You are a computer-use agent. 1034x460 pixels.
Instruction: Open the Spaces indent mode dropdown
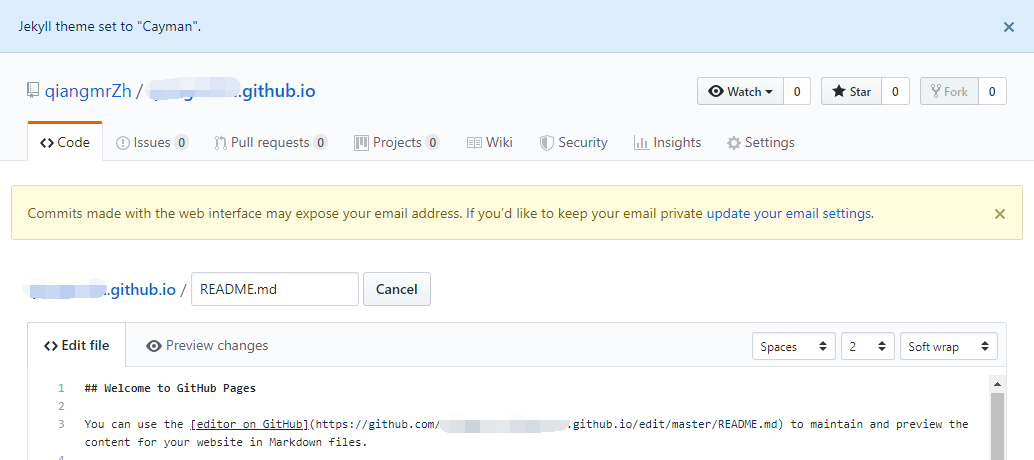794,346
